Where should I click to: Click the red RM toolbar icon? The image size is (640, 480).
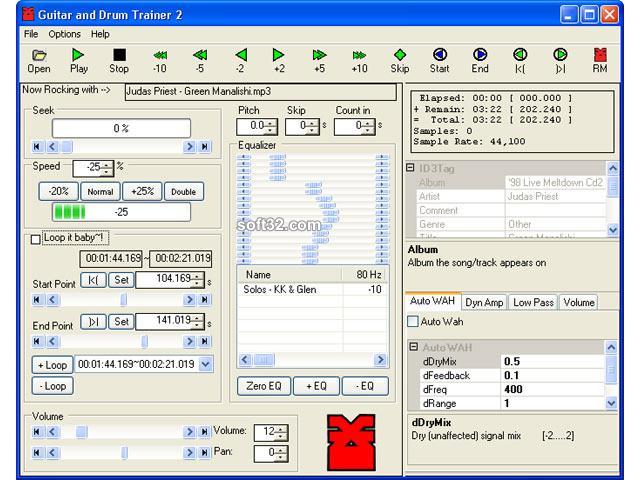point(600,61)
